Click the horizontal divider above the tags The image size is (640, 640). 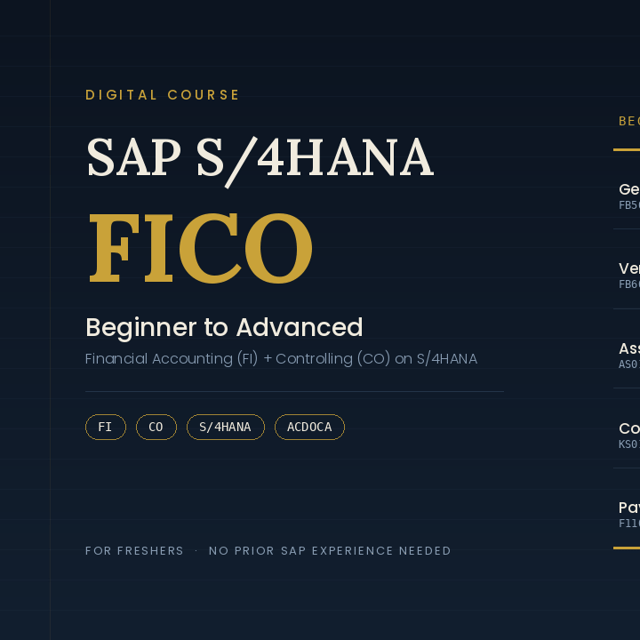[294, 391]
